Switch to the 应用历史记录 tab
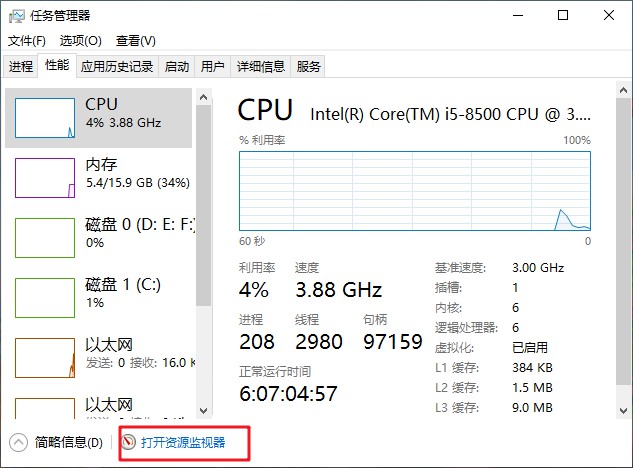The width and height of the screenshot is (633, 468). click(x=117, y=67)
